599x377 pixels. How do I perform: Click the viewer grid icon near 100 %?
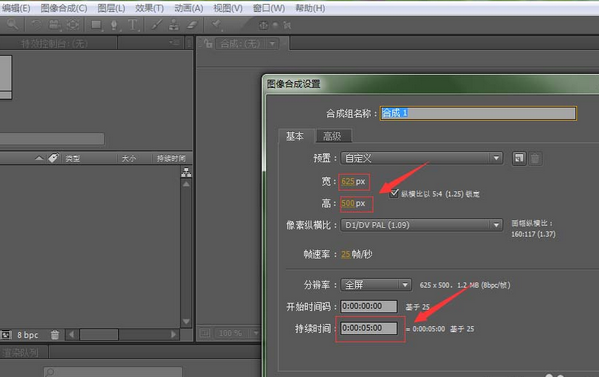[x=205, y=333]
